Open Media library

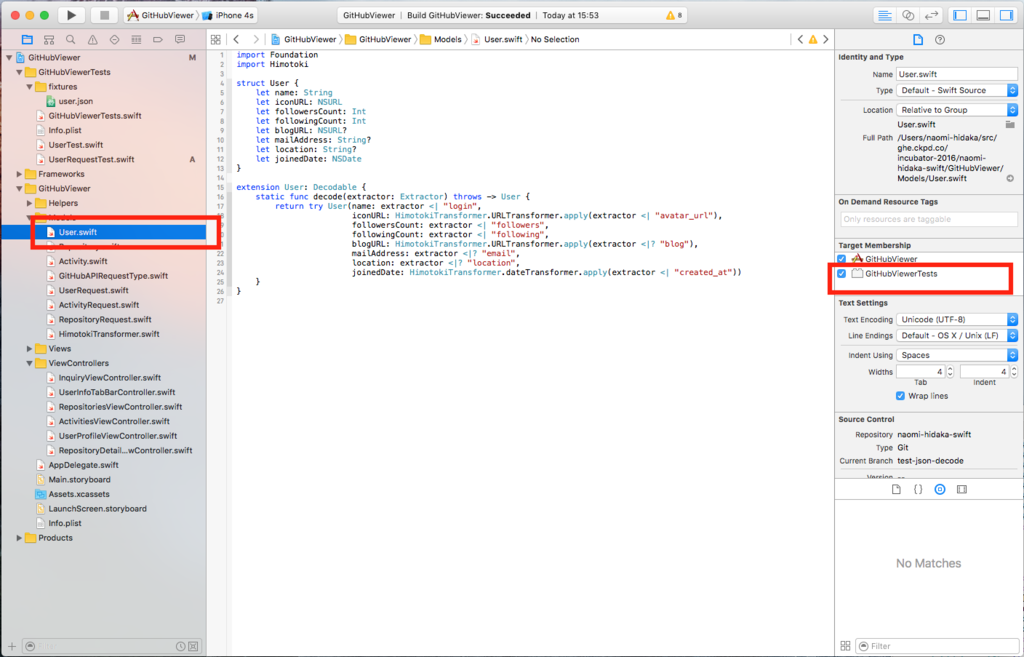962,489
